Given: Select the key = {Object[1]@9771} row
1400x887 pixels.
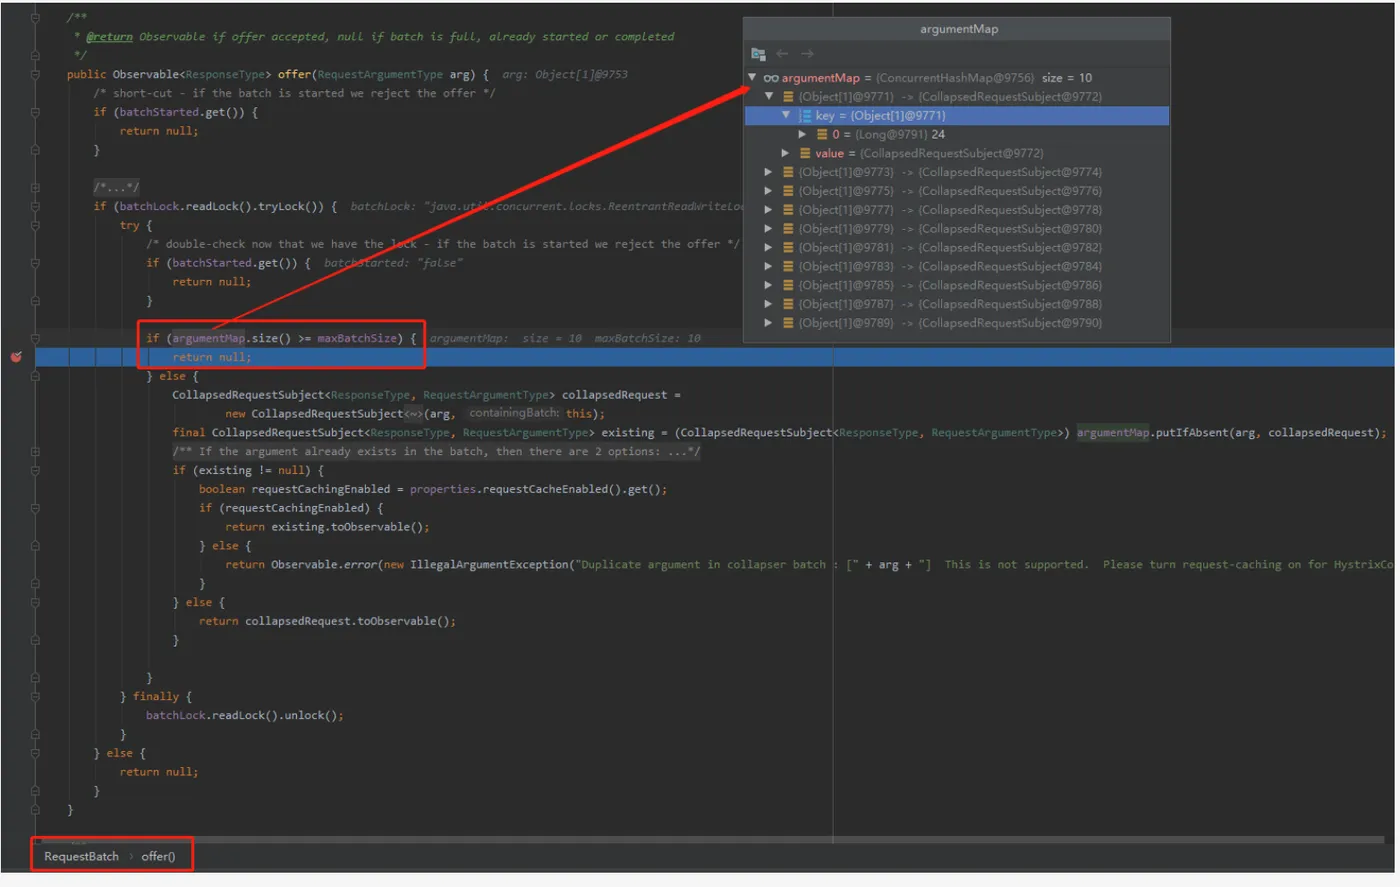Looking at the screenshot, I should [x=957, y=116].
